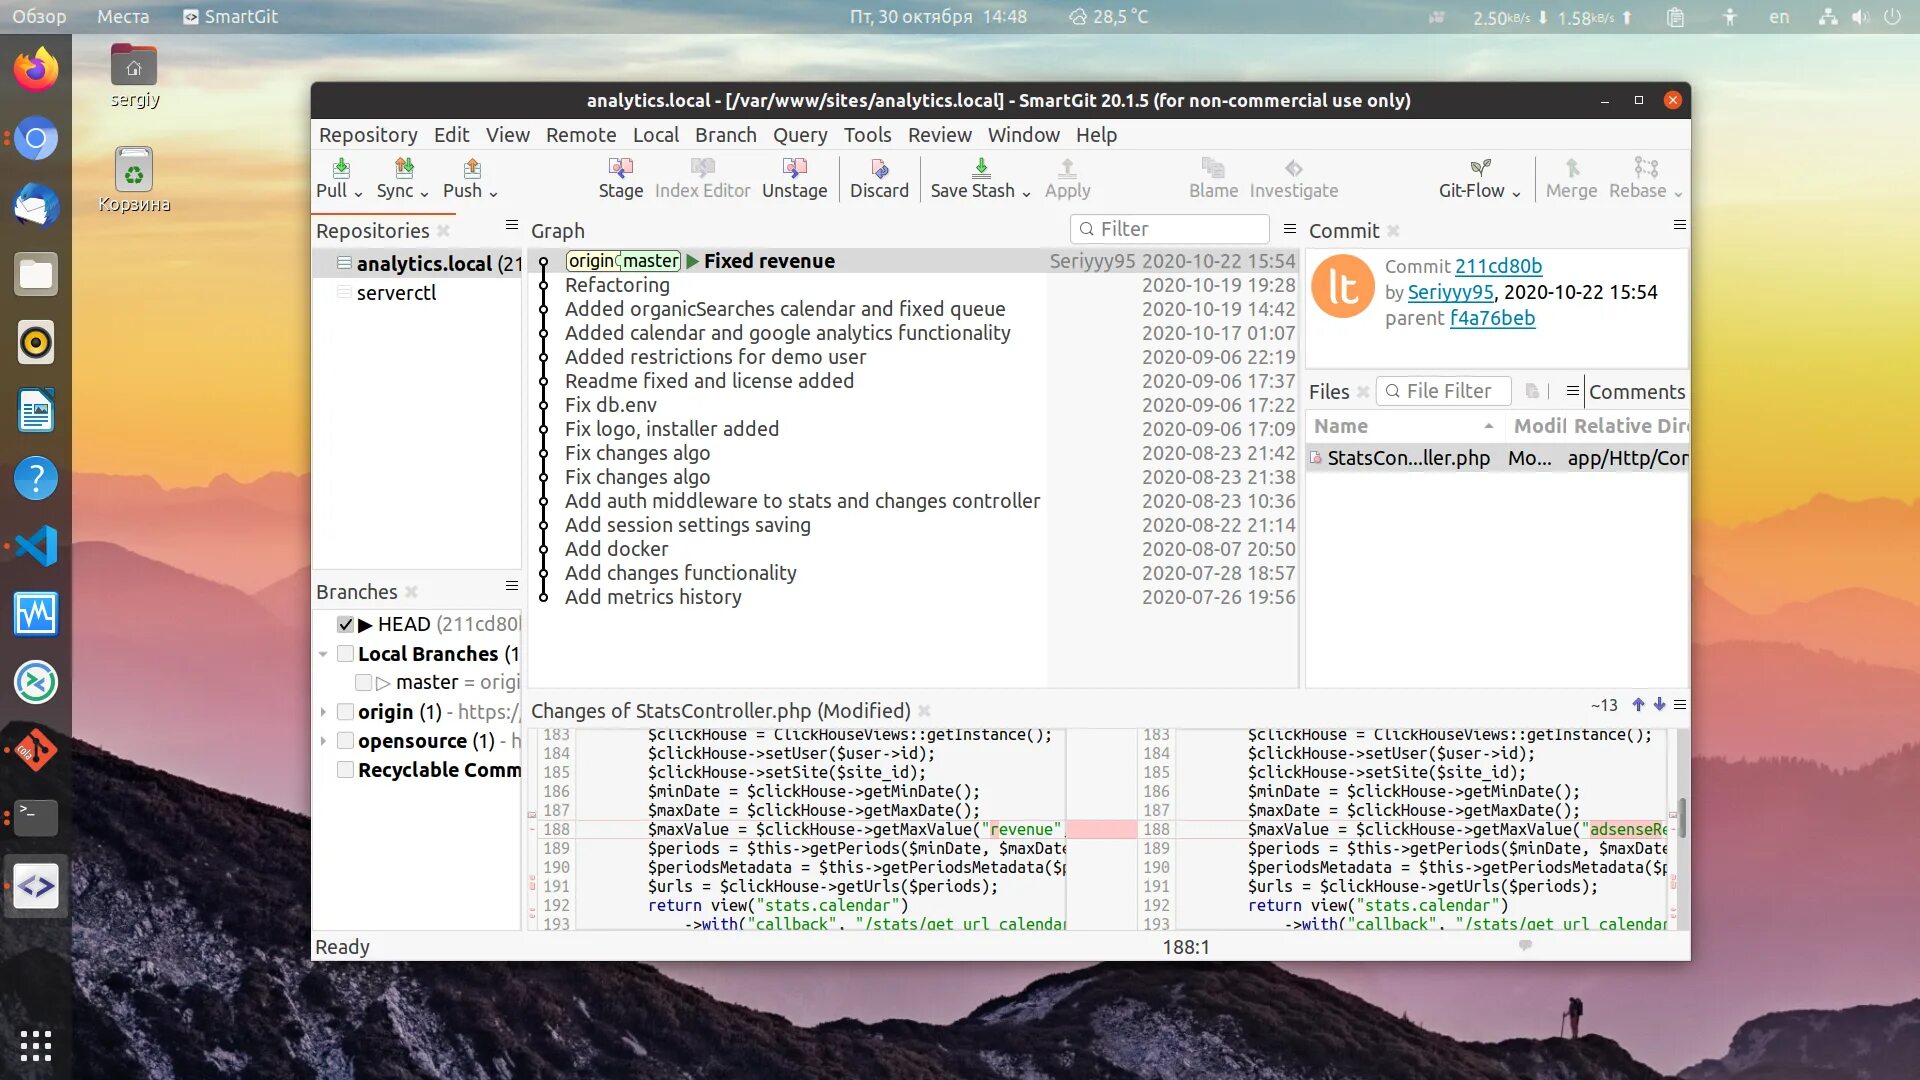This screenshot has width=1920, height=1080.
Task: Open the Branch menu
Action: tap(725, 135)
